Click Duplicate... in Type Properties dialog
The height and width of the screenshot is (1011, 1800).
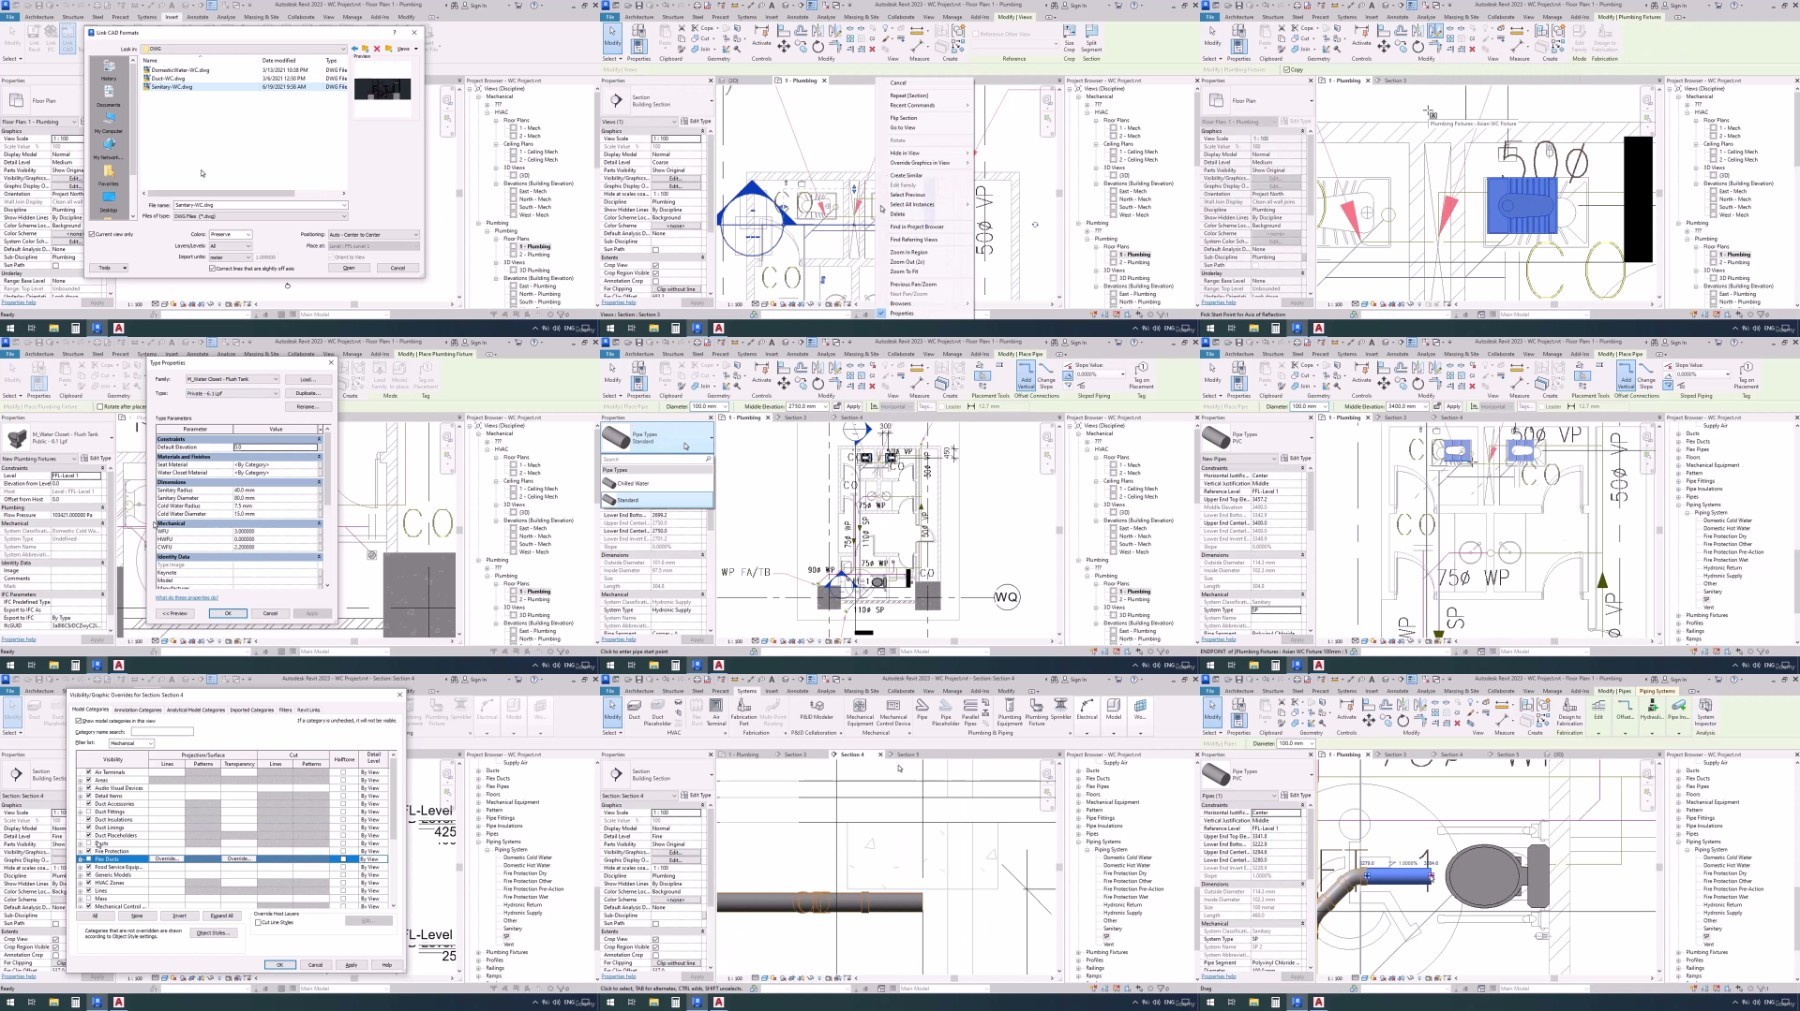309,393
